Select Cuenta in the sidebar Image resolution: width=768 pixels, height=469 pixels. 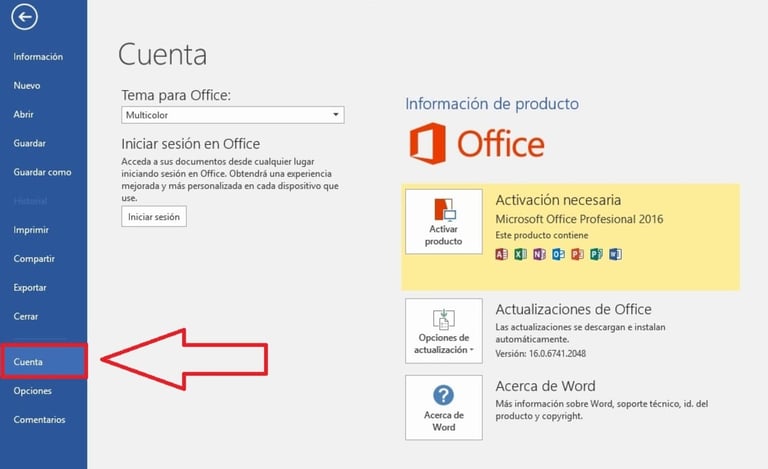coord(44,362)
